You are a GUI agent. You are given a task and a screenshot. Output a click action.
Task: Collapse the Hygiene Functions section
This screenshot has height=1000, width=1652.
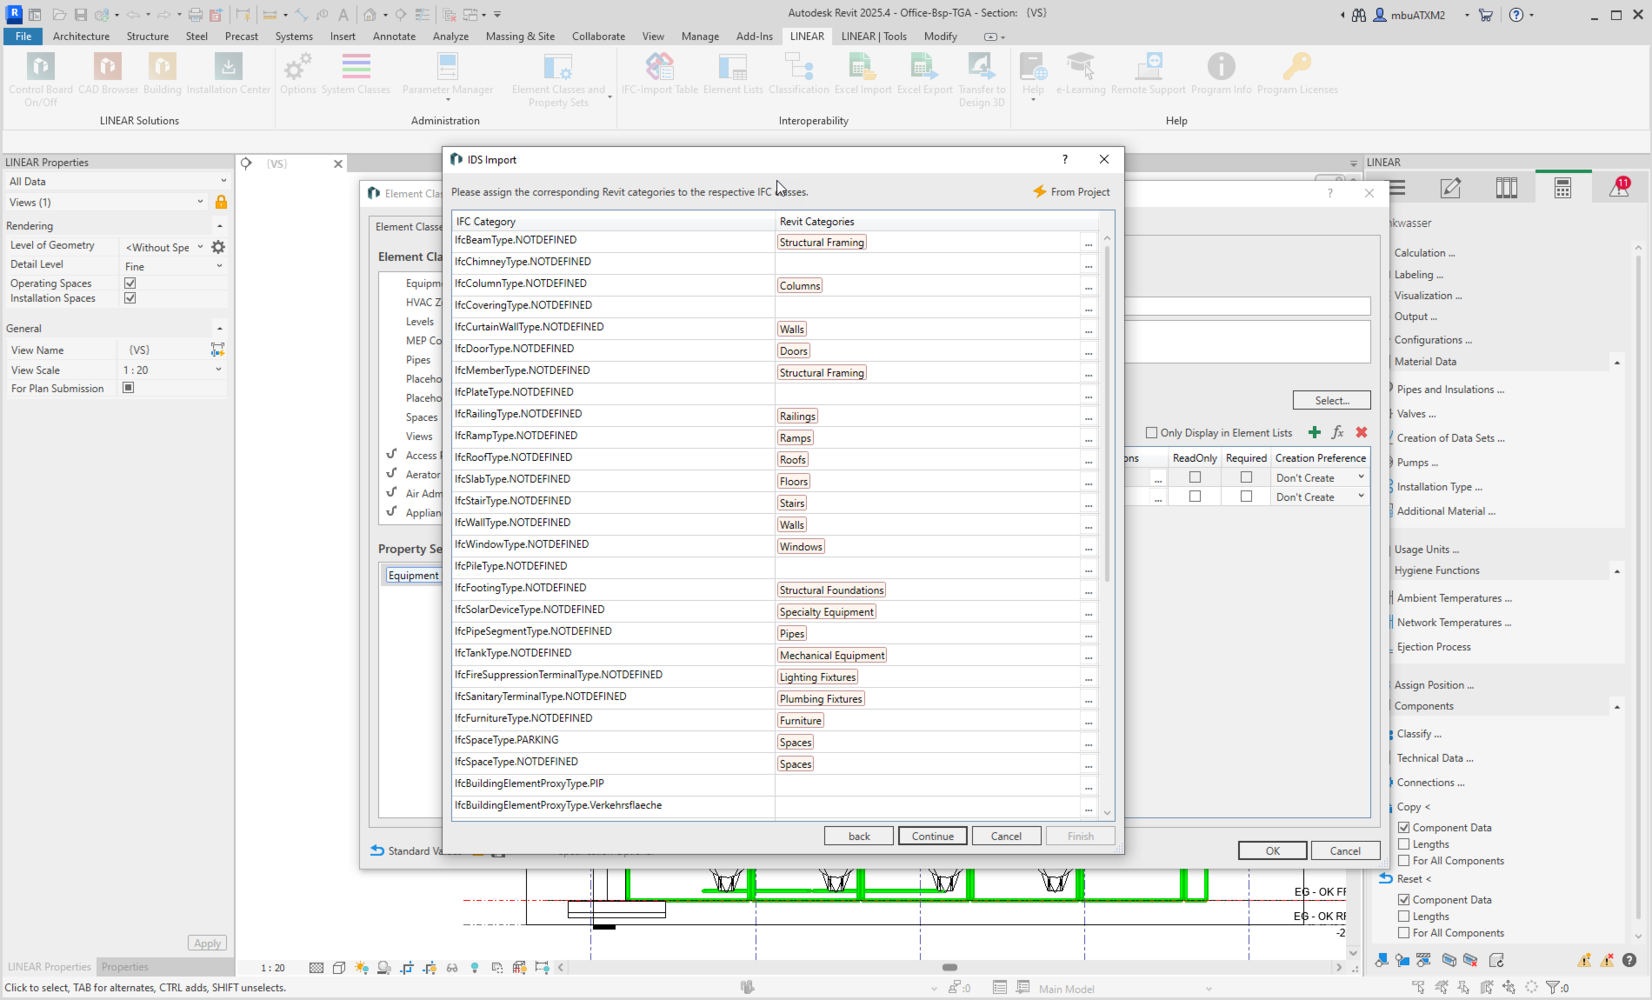pos(1617,571)
